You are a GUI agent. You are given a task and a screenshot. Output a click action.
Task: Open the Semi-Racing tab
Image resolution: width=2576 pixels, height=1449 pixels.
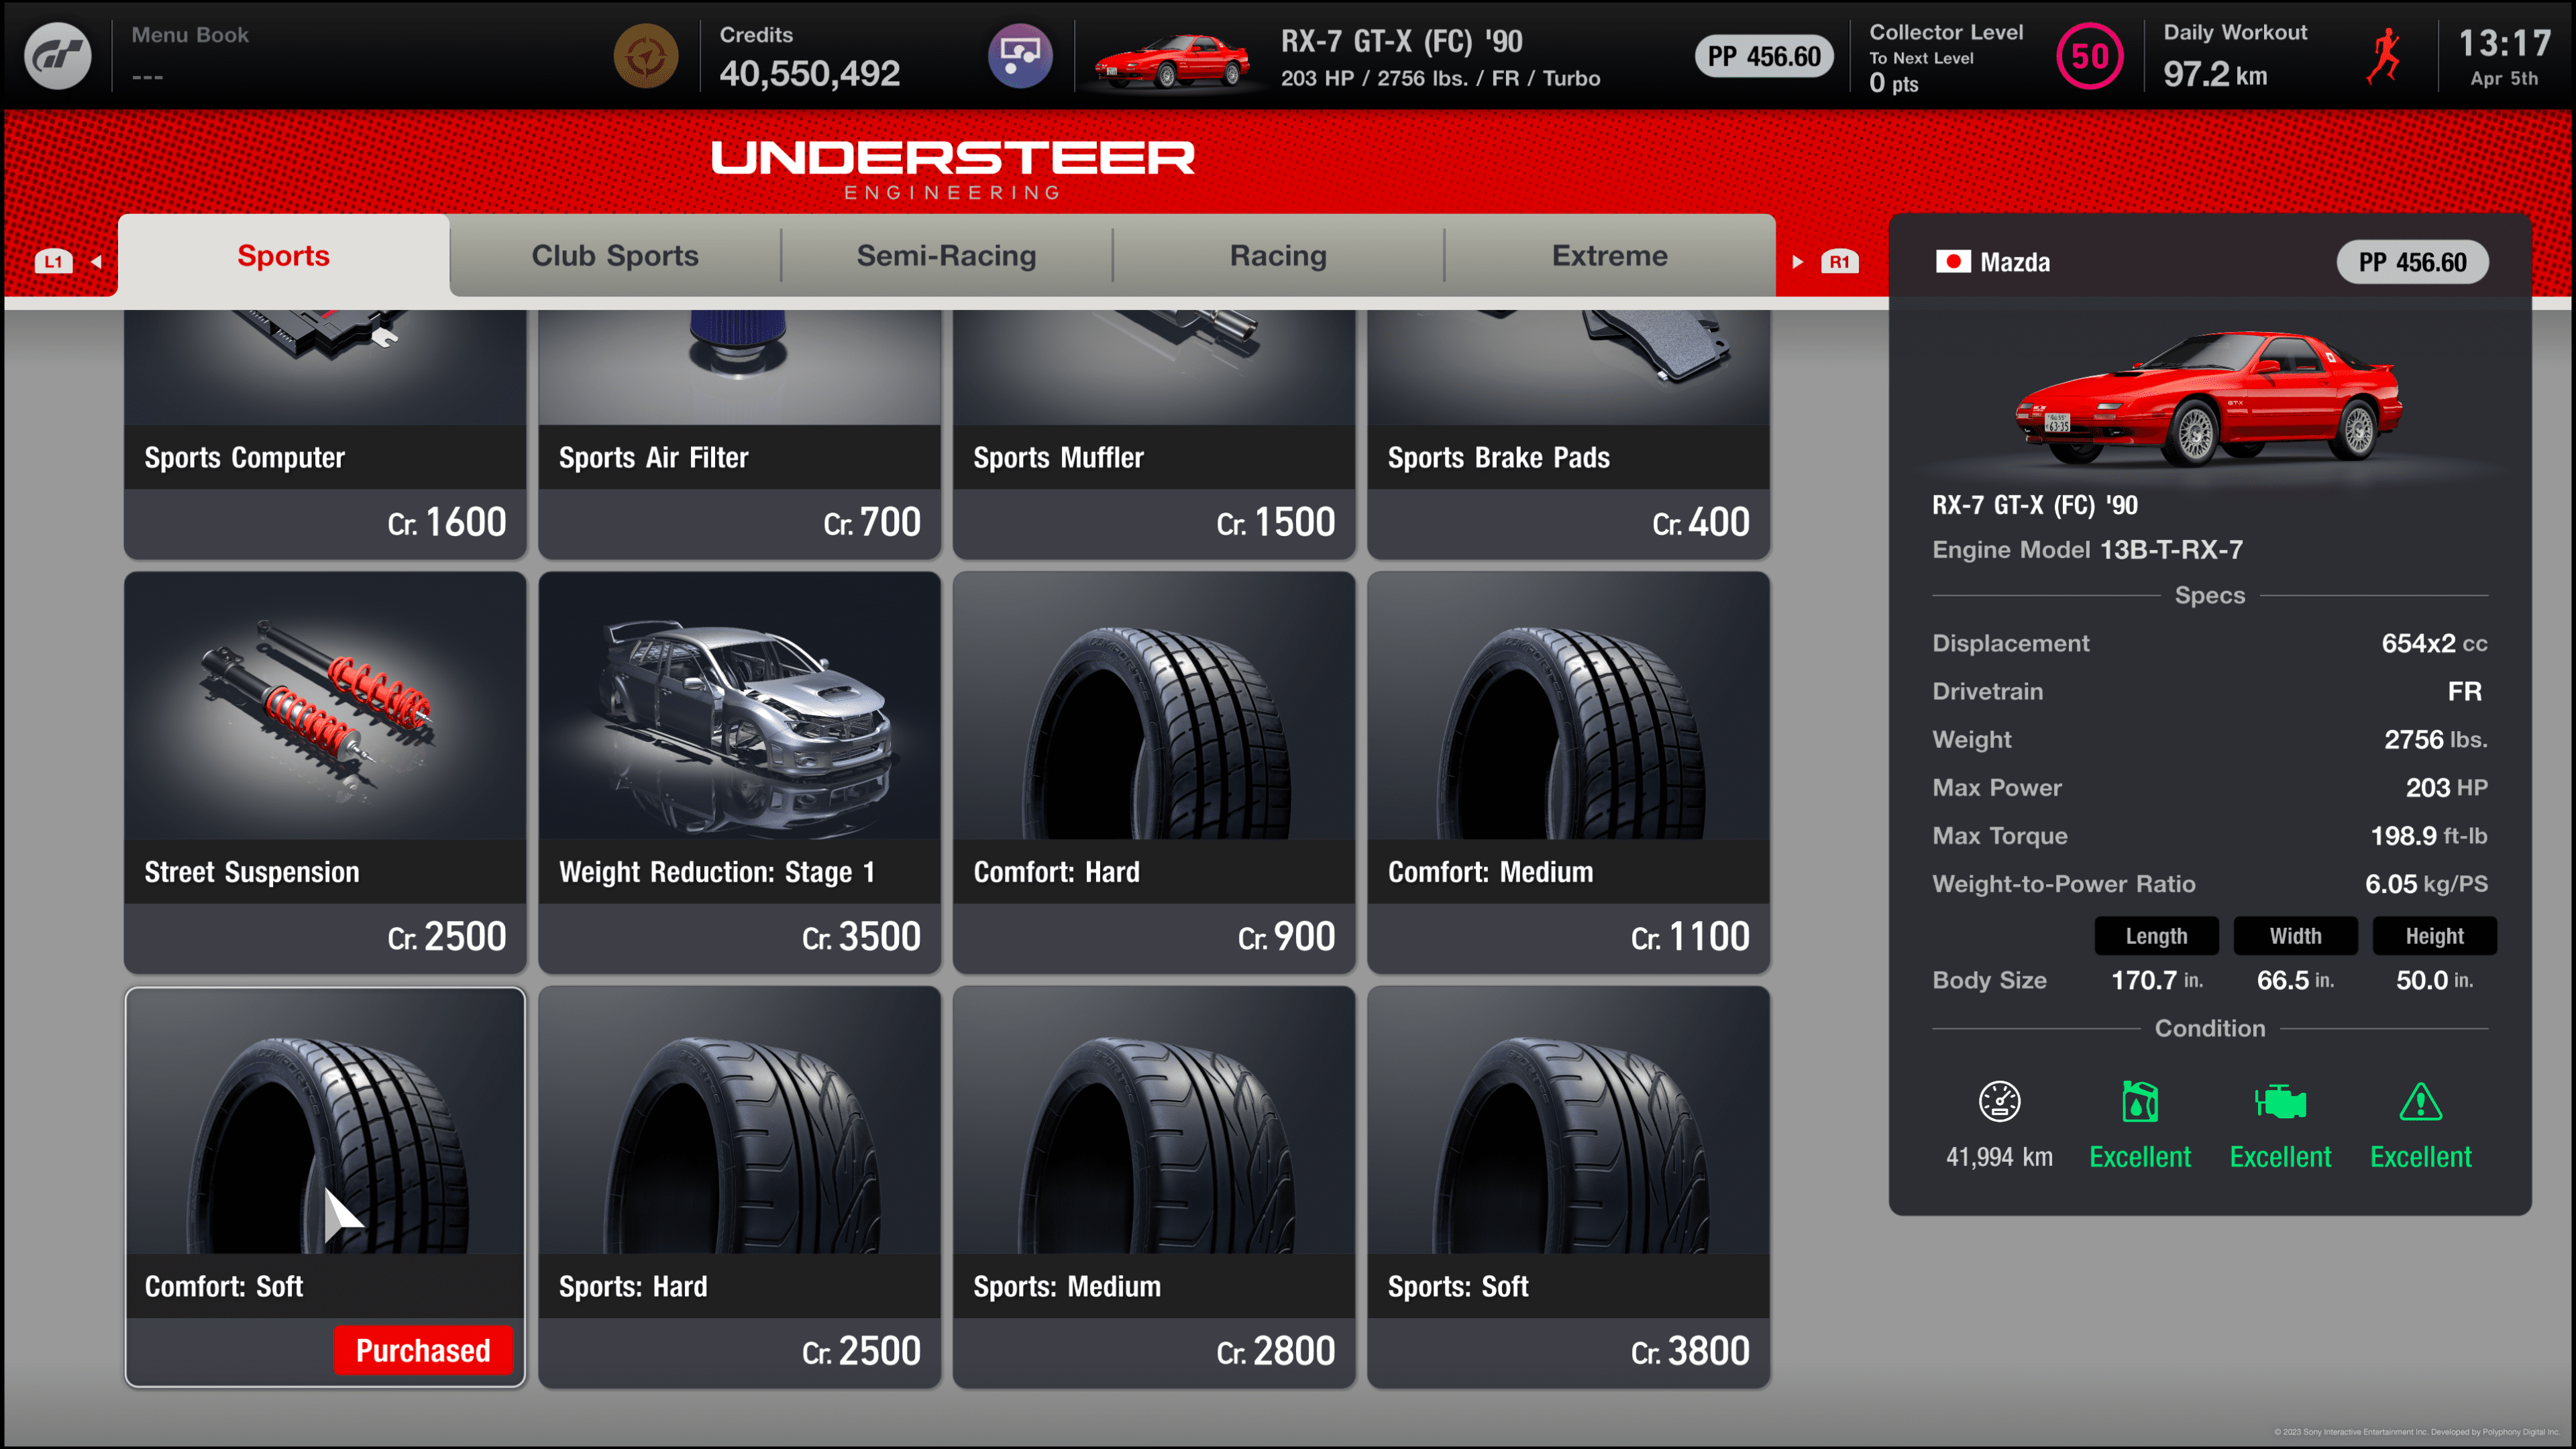pyautogui.click(x=946, y=256)
